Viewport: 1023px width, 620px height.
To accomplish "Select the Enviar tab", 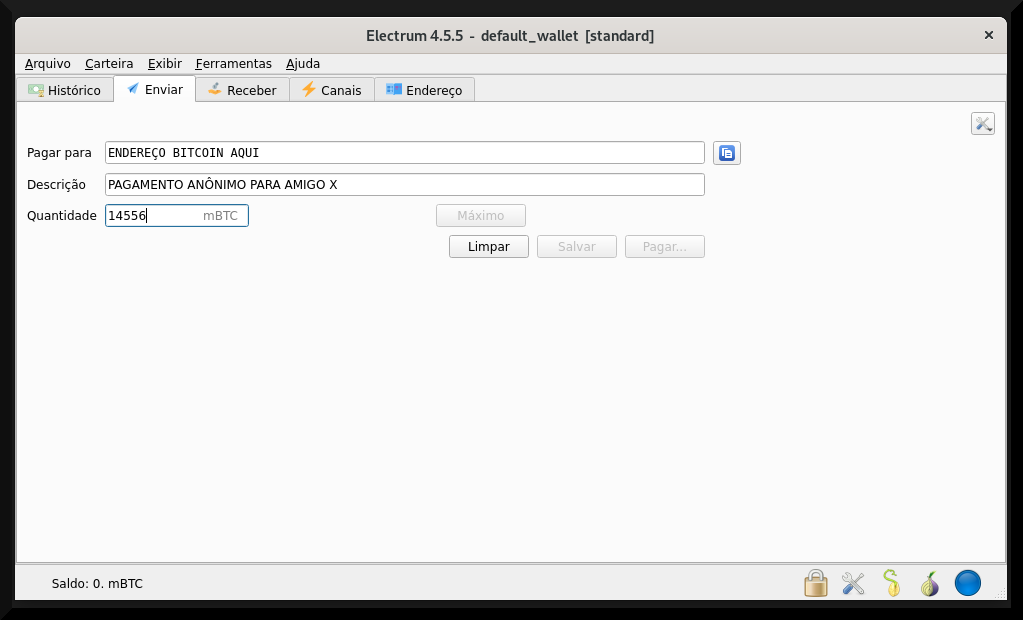I will 155,89.
